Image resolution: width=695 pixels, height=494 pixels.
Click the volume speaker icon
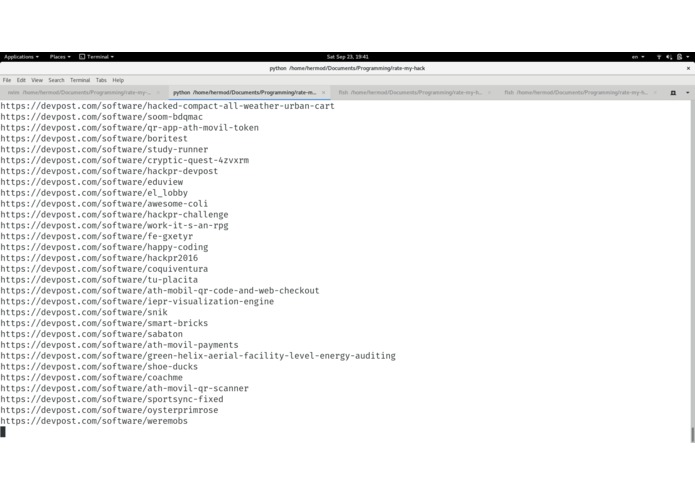coord(669,57)
